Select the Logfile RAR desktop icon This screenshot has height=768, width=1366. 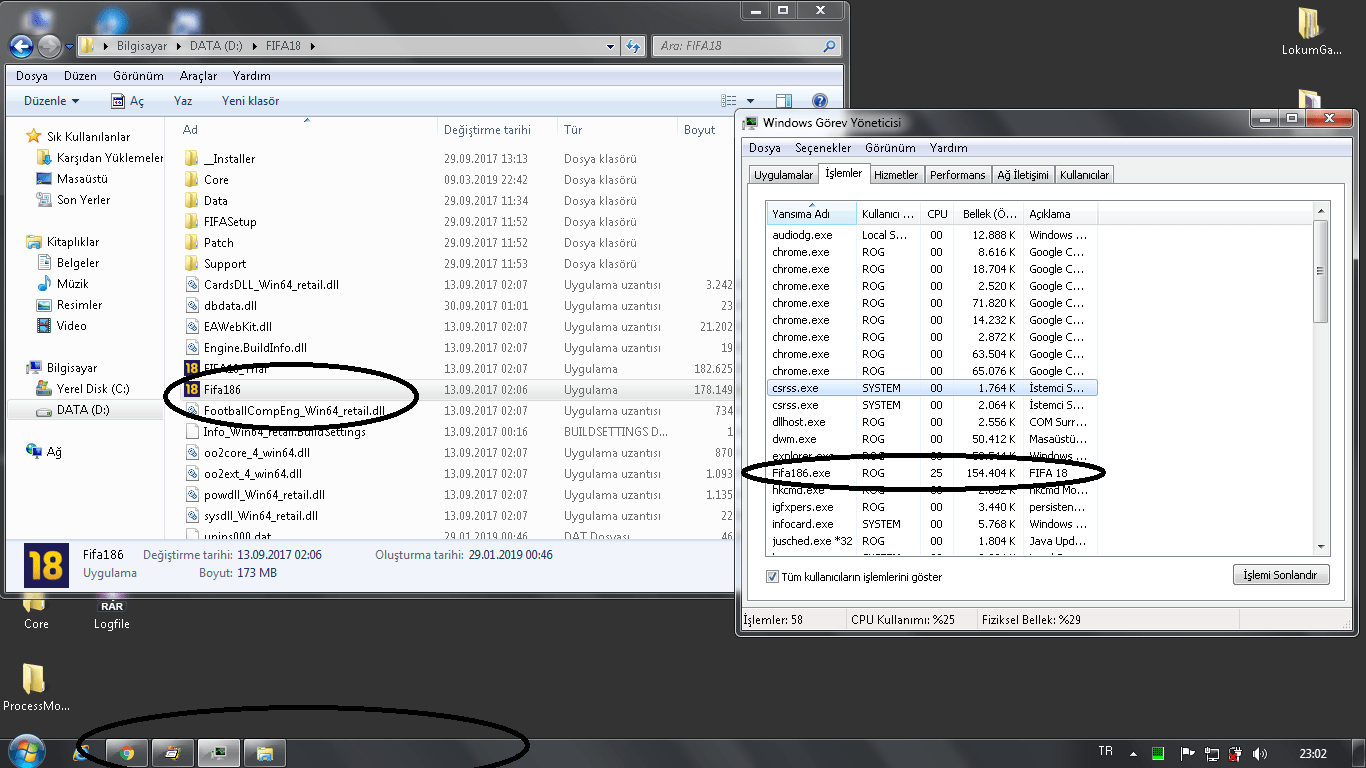111,609
